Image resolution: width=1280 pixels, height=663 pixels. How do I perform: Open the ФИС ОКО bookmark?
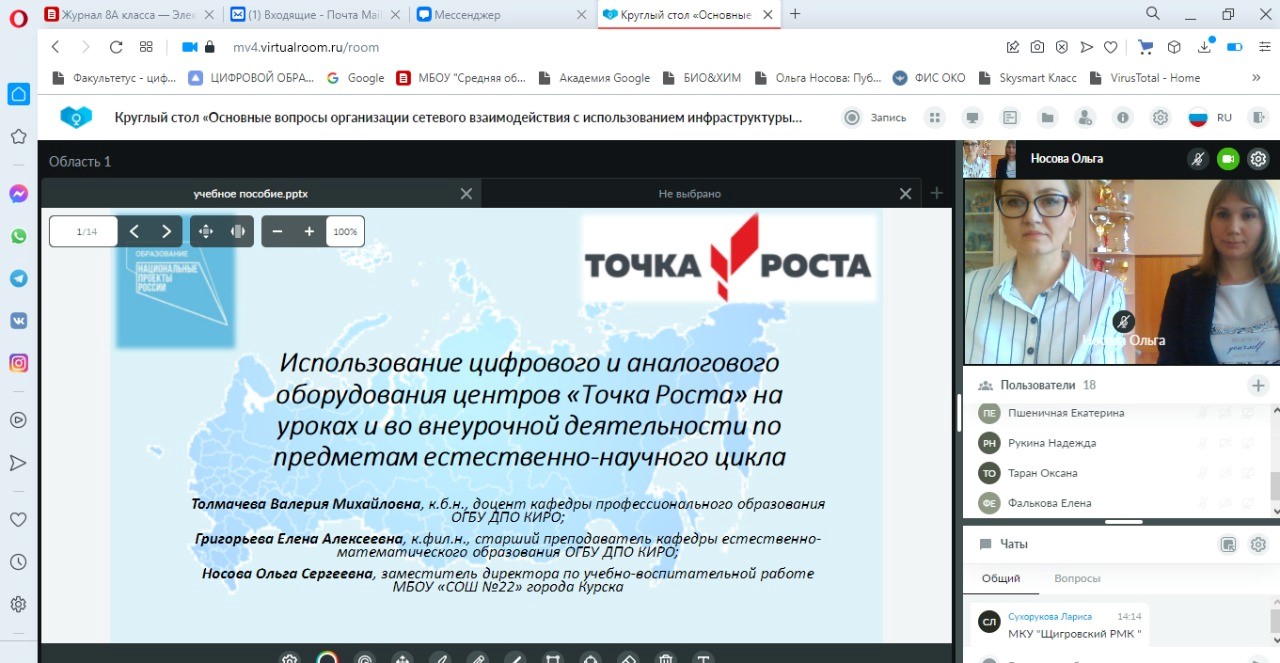[931, 78]
